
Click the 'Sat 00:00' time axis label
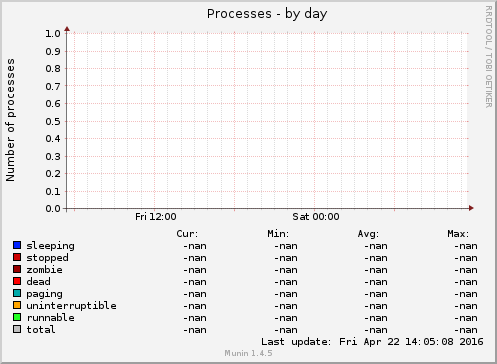(316, 217)
